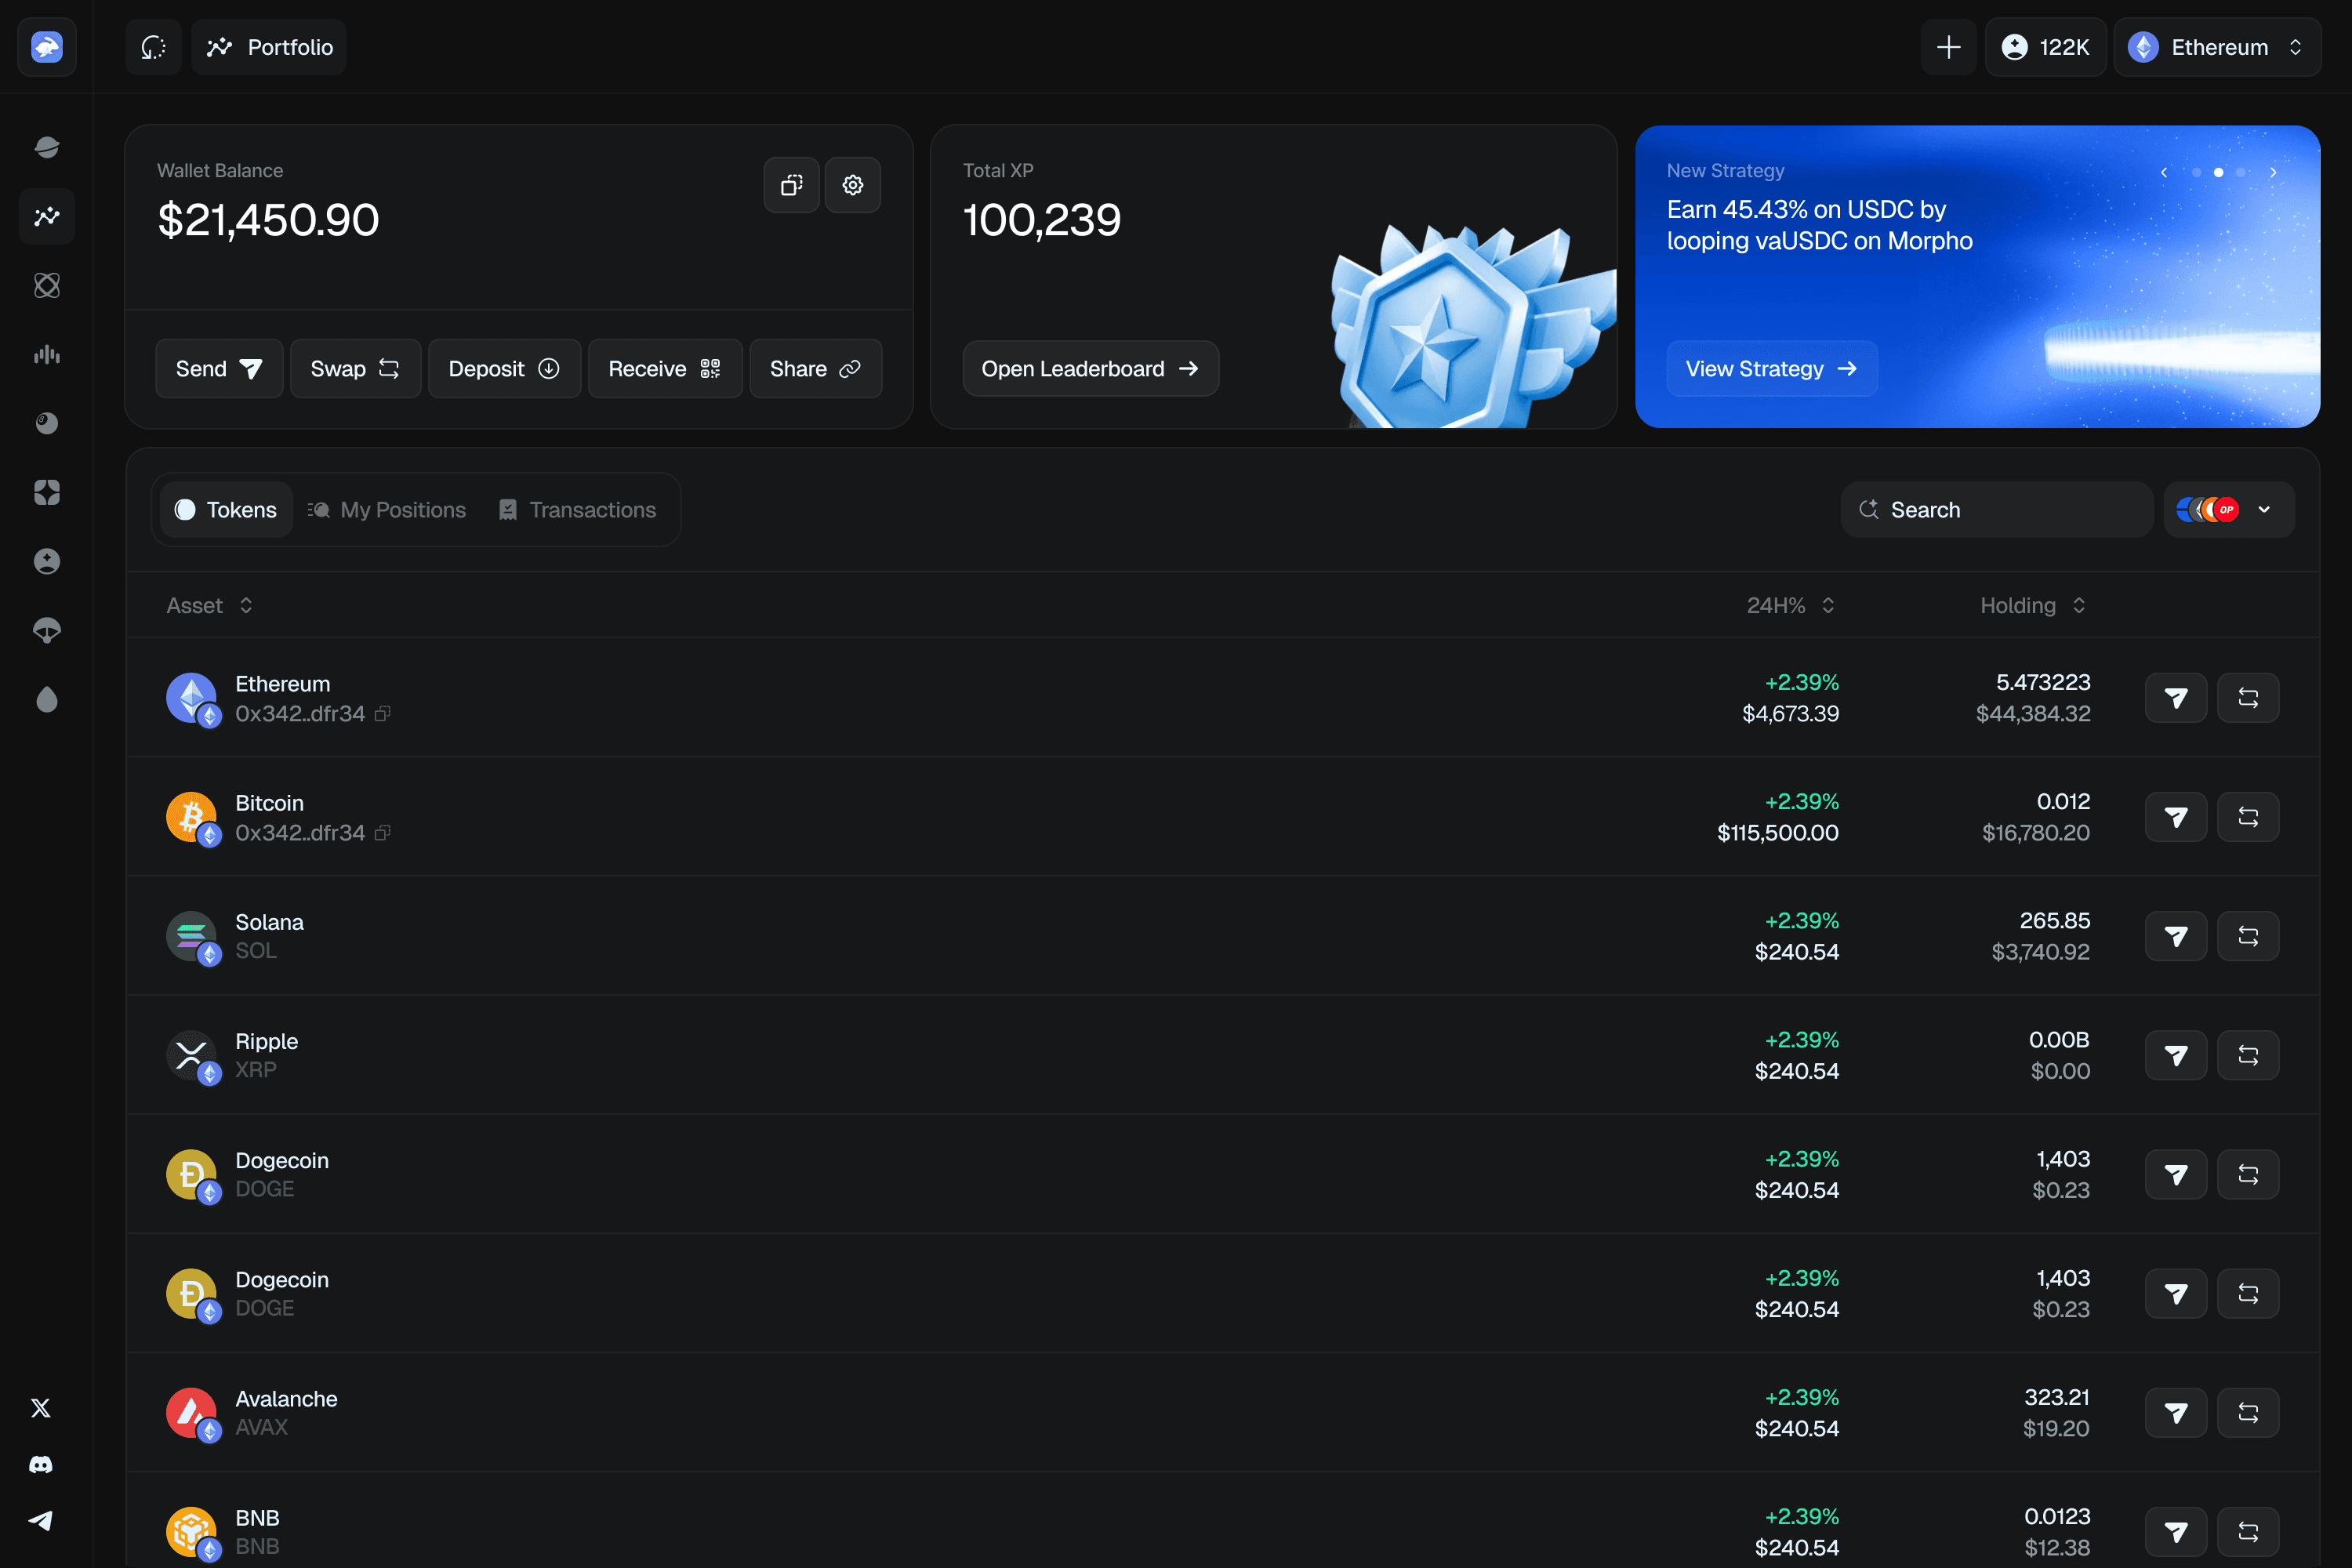Viewport: 2352px width, 1568px height.
Task: Click the token Search field
Action: [1996, 510]
